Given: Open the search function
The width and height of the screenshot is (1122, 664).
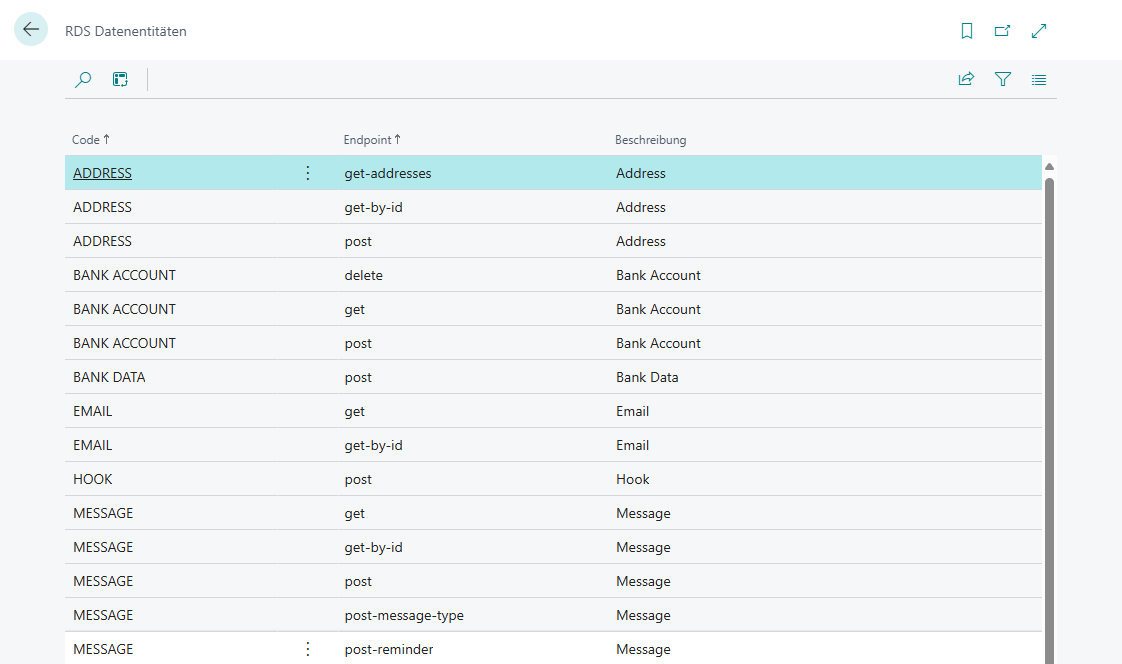Looking at the screenshot, I should click(83, 79).
